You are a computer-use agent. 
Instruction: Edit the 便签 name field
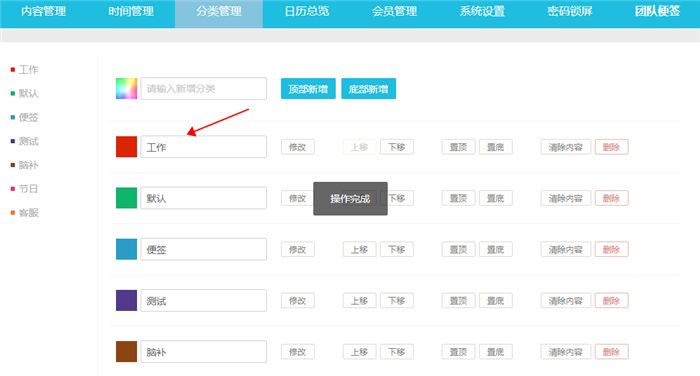tap(204, 249)
